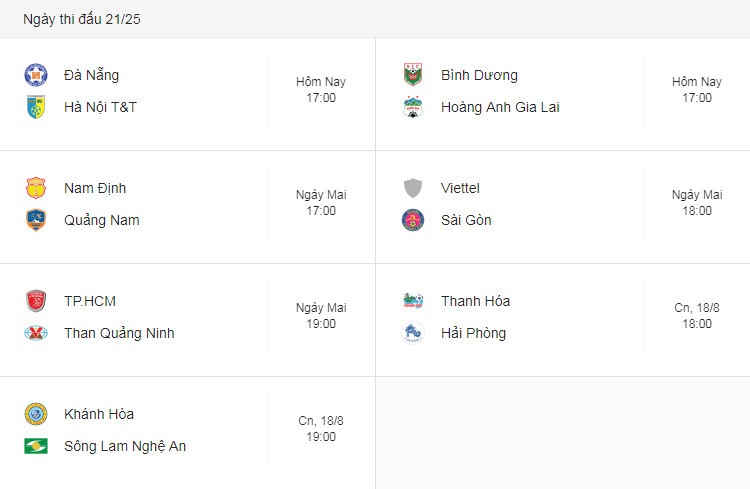Select the Hải Phòng club crest
The image size is (750, 489).
(413, 333)
